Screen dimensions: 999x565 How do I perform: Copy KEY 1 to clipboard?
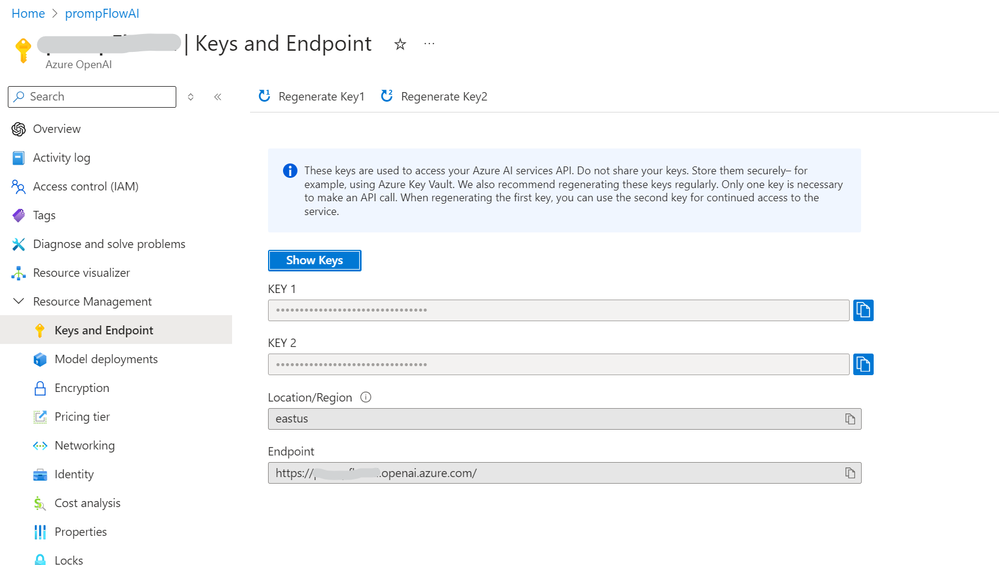click(863, 310)
